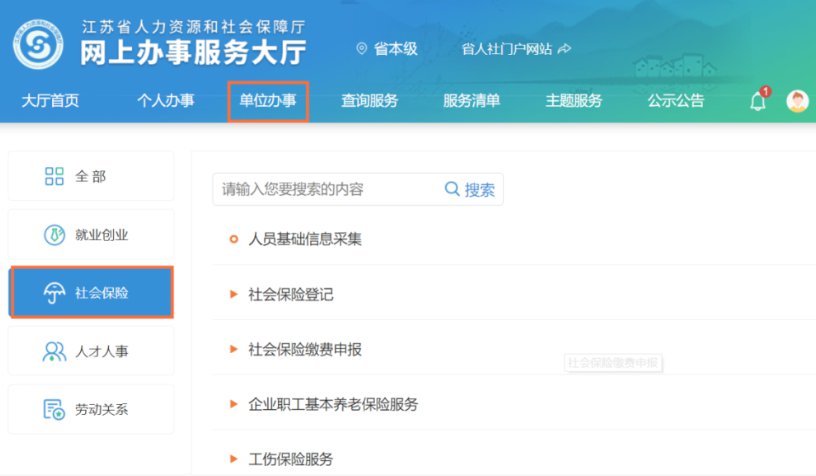The height and width of the screenshot is (476, 816).
Task: Click the share arrow after 省人社门户网站
Action: 565,49
